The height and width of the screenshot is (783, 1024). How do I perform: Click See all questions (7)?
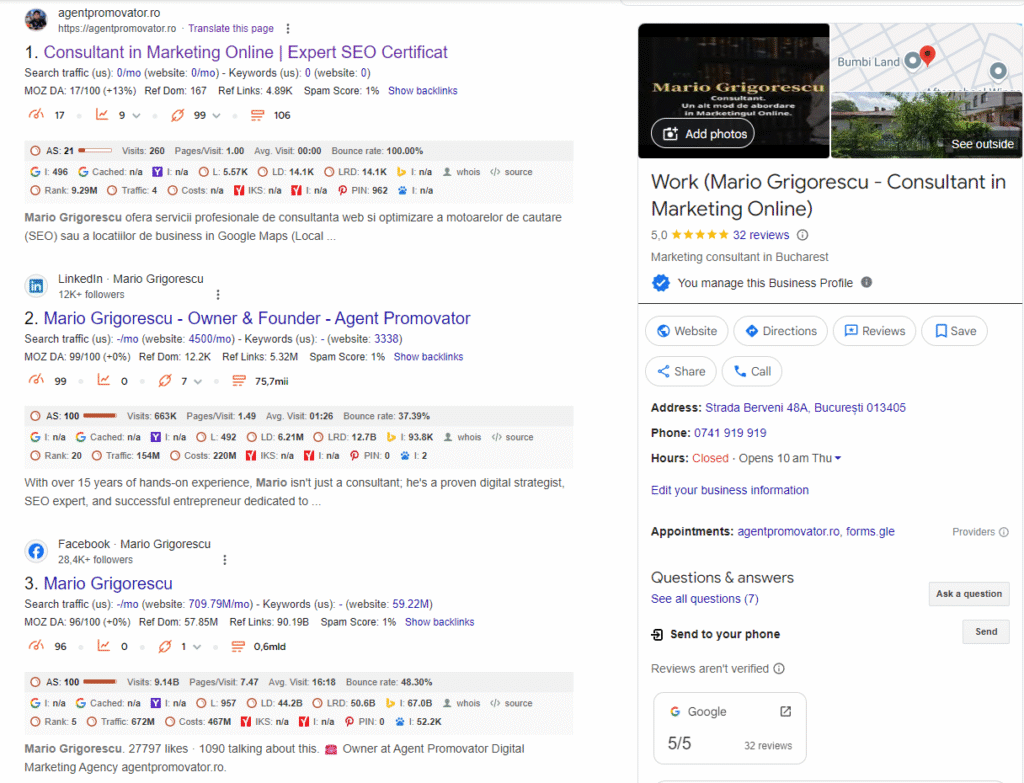(705, 599)
